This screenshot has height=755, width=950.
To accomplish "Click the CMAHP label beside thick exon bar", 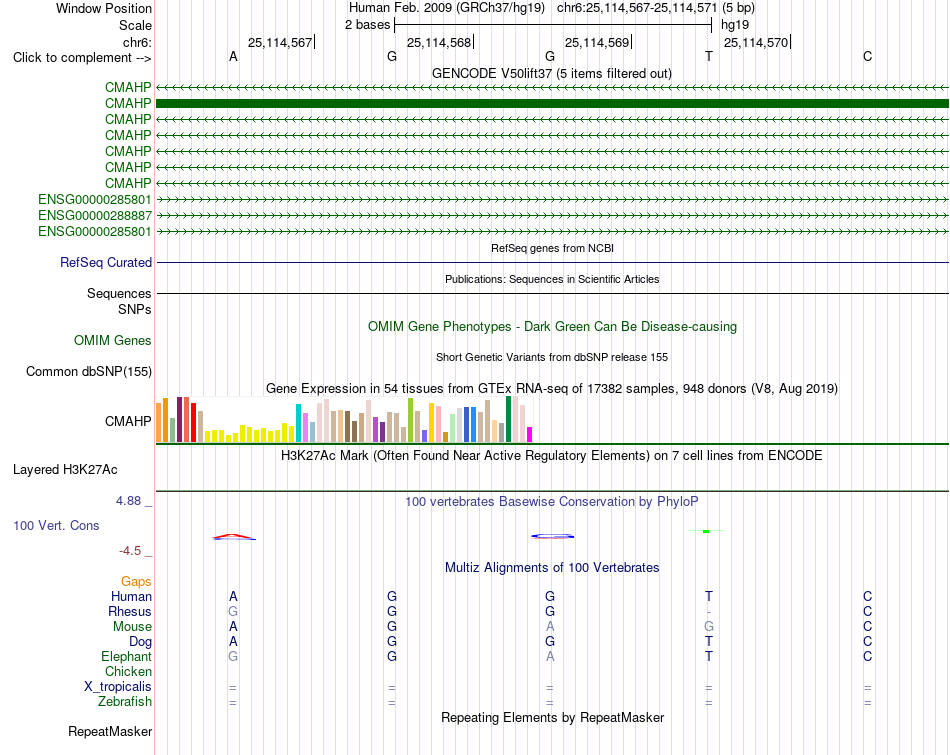I will click(x=128, y=104).
